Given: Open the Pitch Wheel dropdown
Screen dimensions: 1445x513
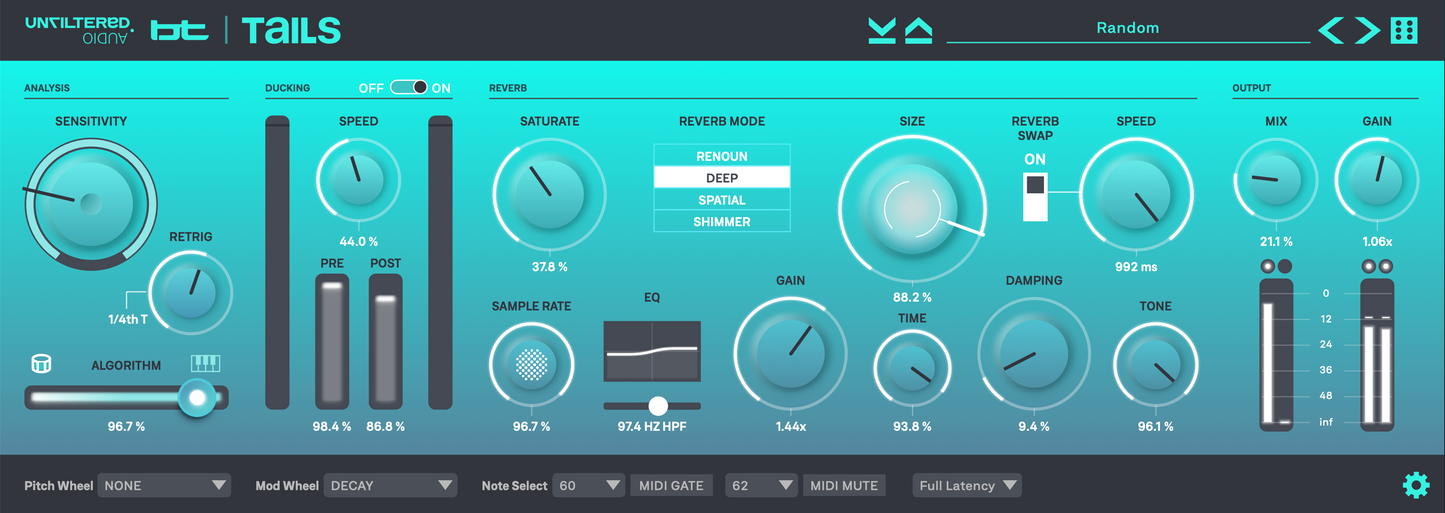Looking at the screenshot, I should click(164, 486).
